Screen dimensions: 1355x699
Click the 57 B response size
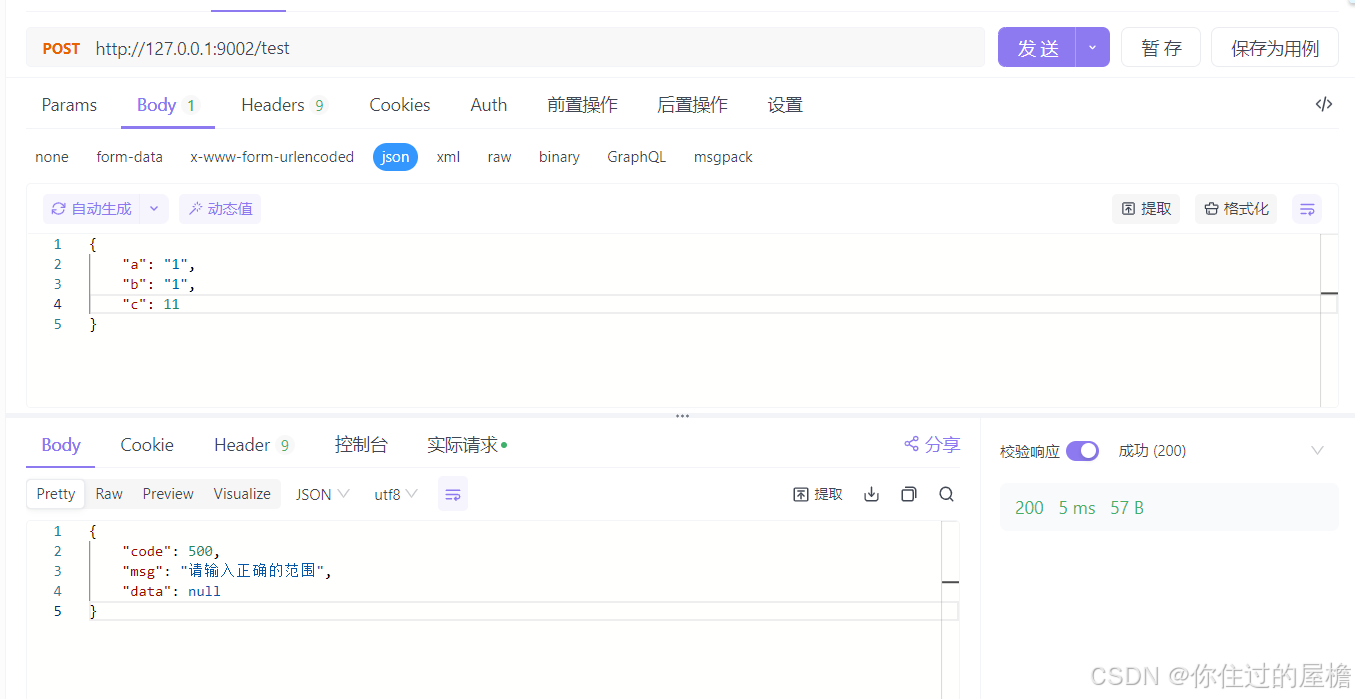[1127, 508]
